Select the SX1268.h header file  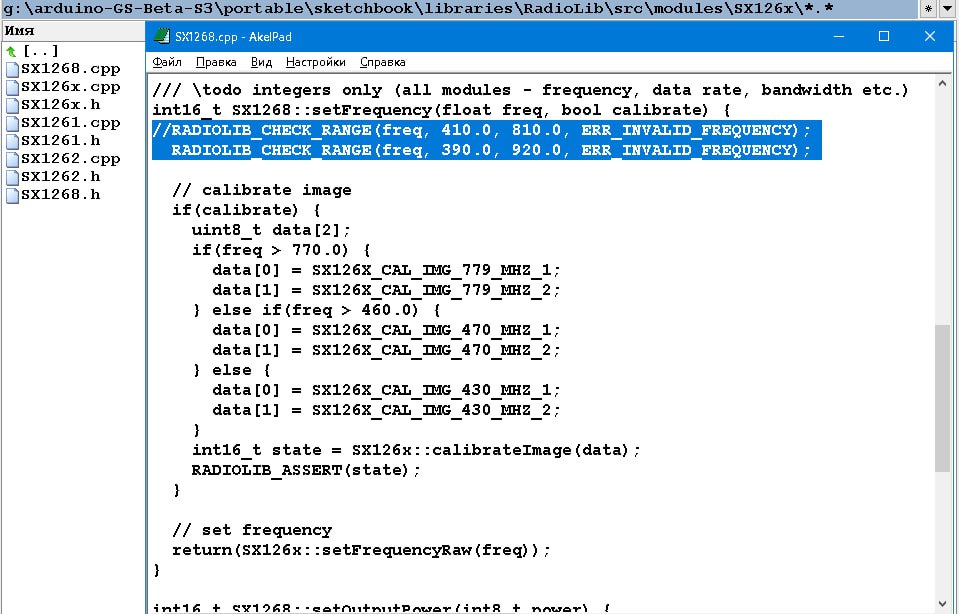point(60,195)
